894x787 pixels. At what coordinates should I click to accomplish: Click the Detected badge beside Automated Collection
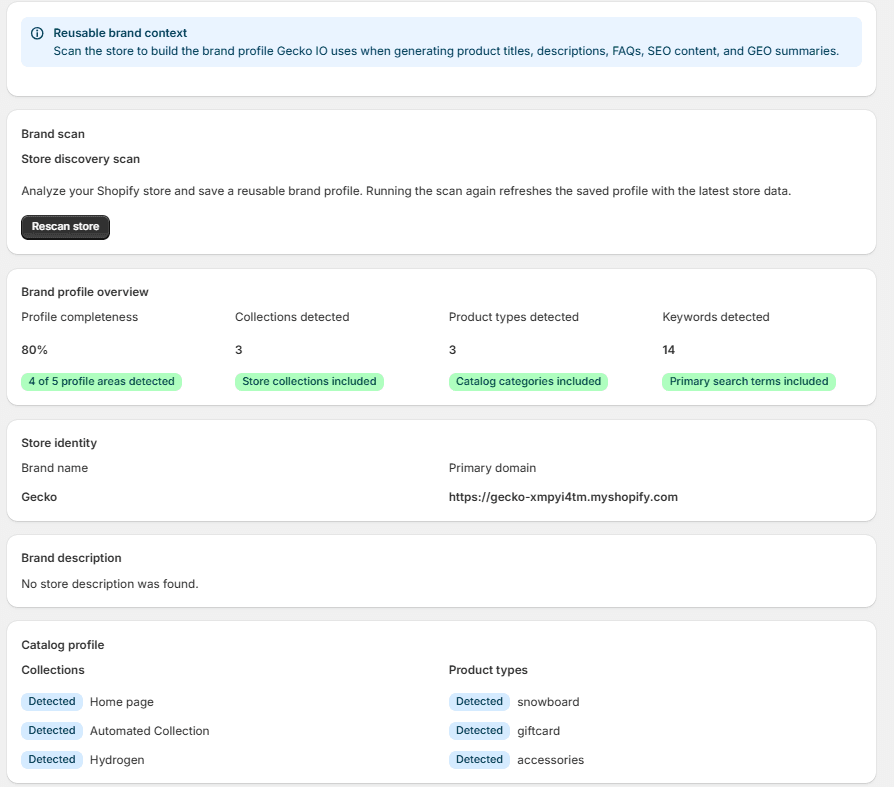[52, 731]
